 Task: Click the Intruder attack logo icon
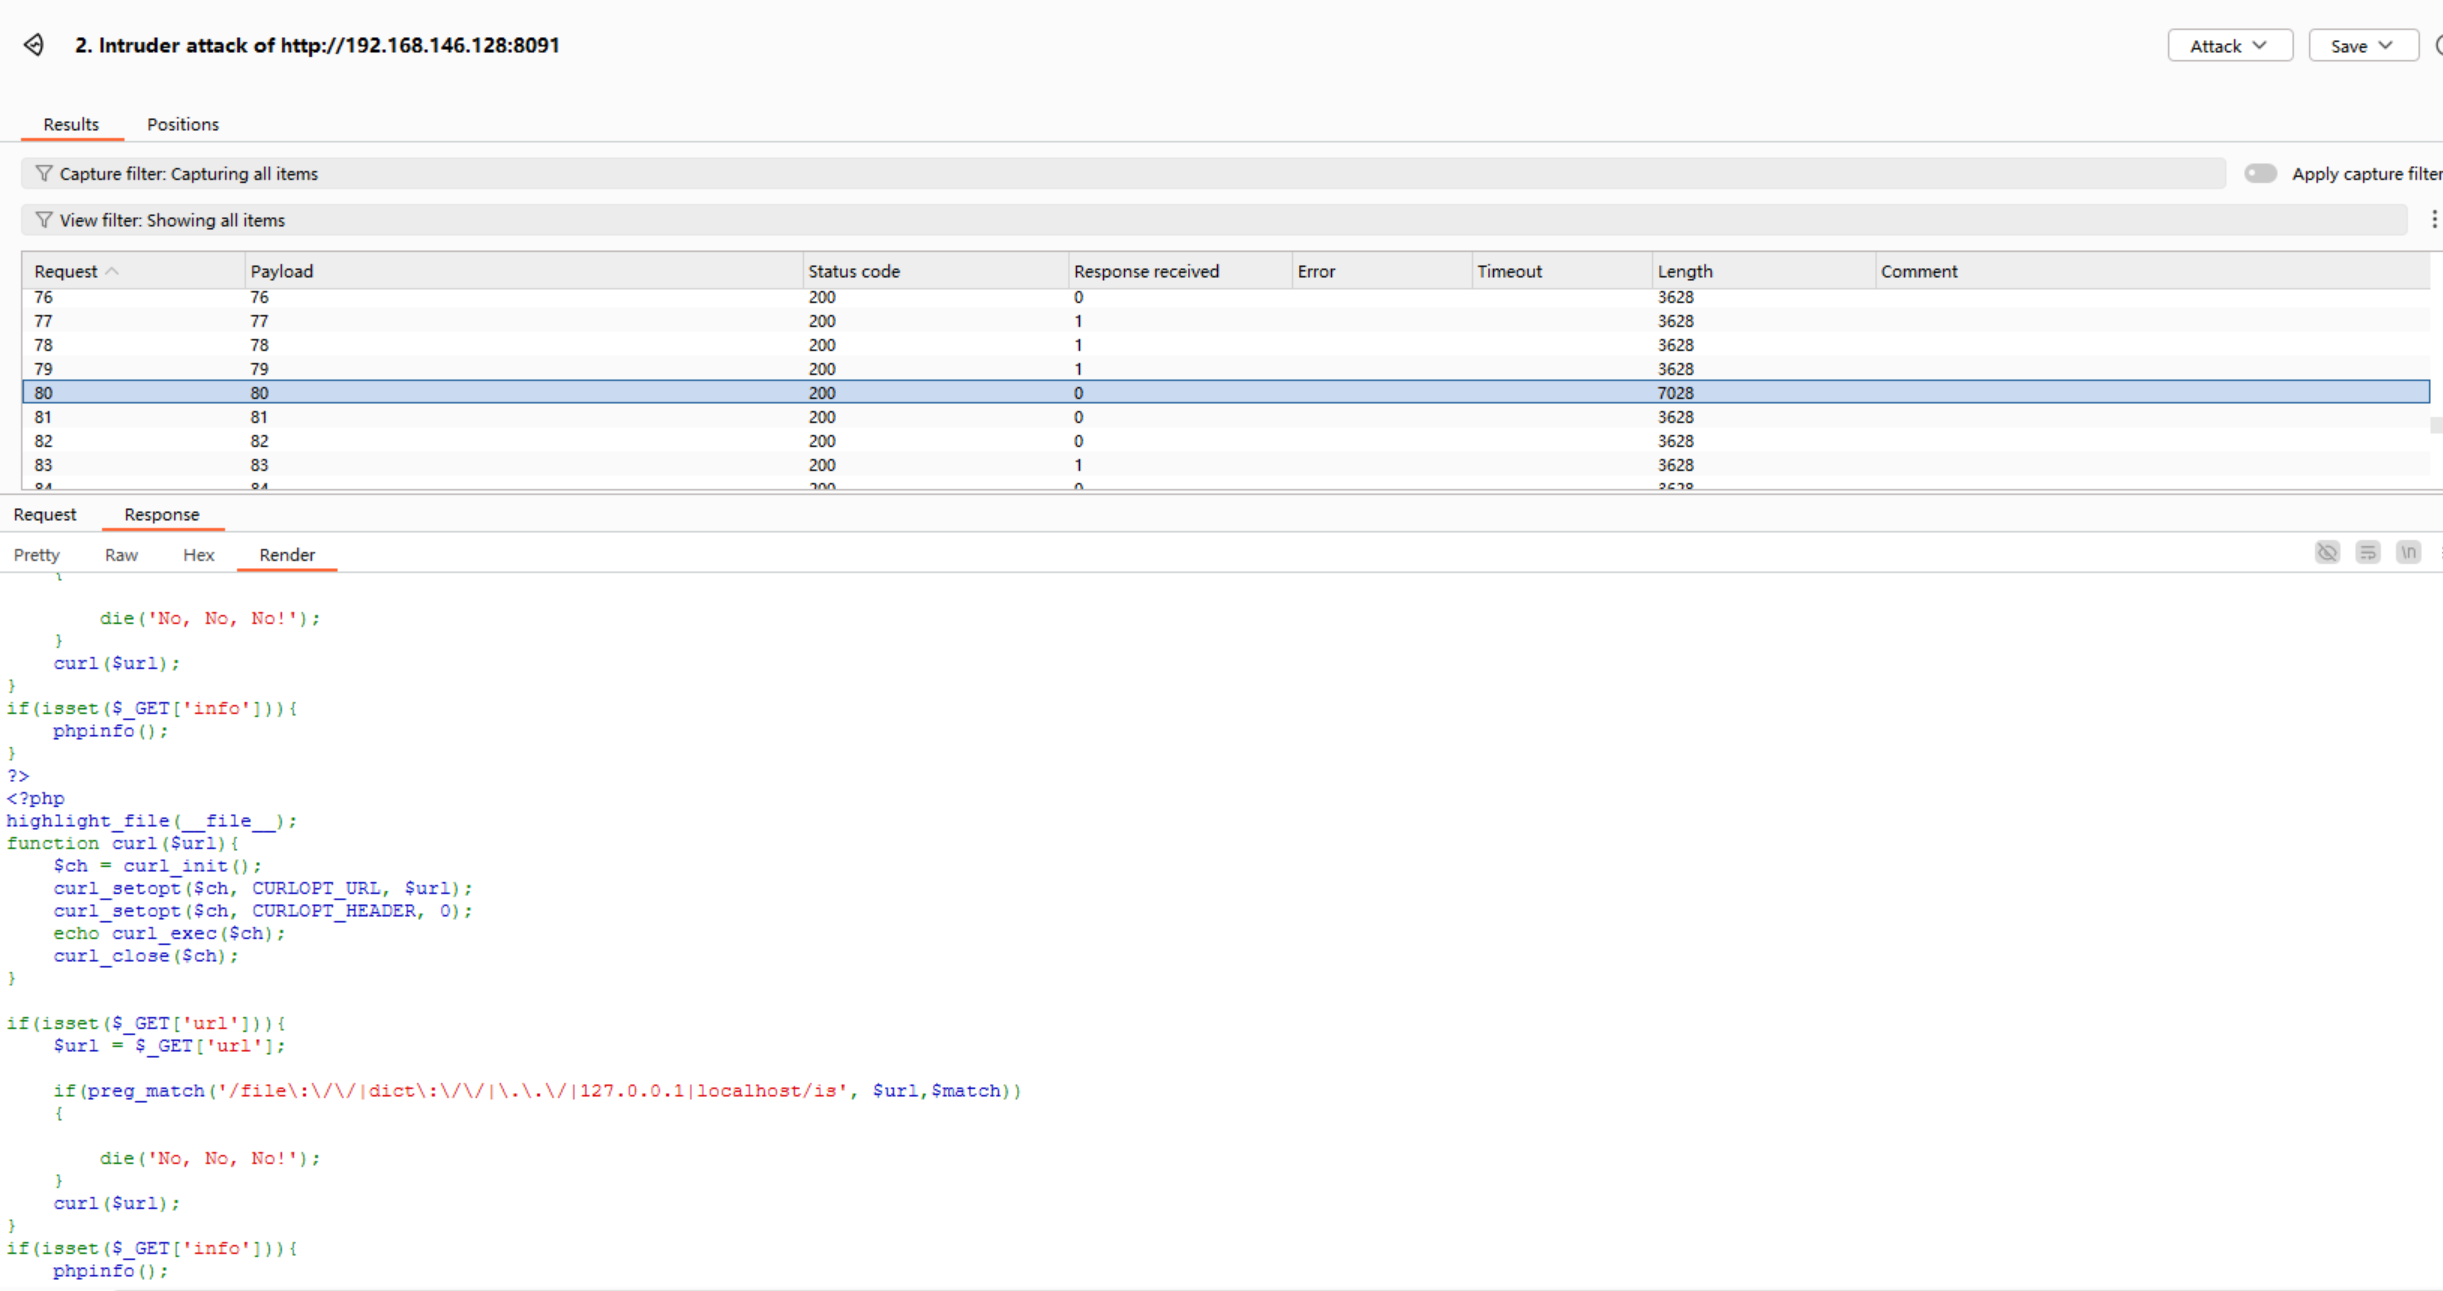(x=34, y=45)
